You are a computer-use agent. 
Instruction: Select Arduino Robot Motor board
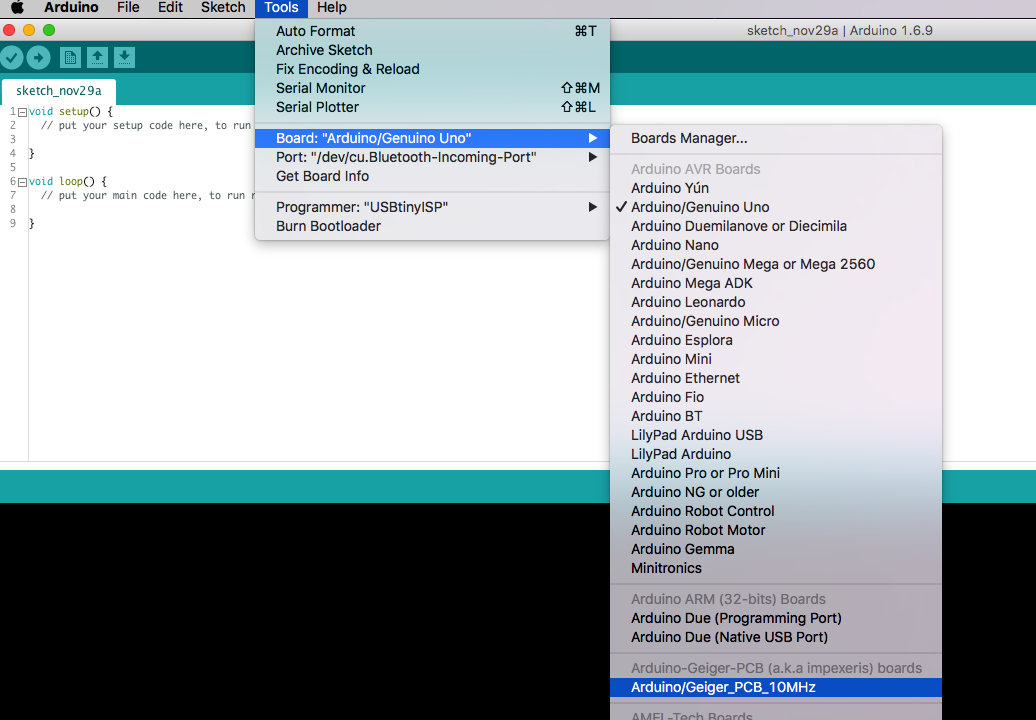(x=776, y=530)
